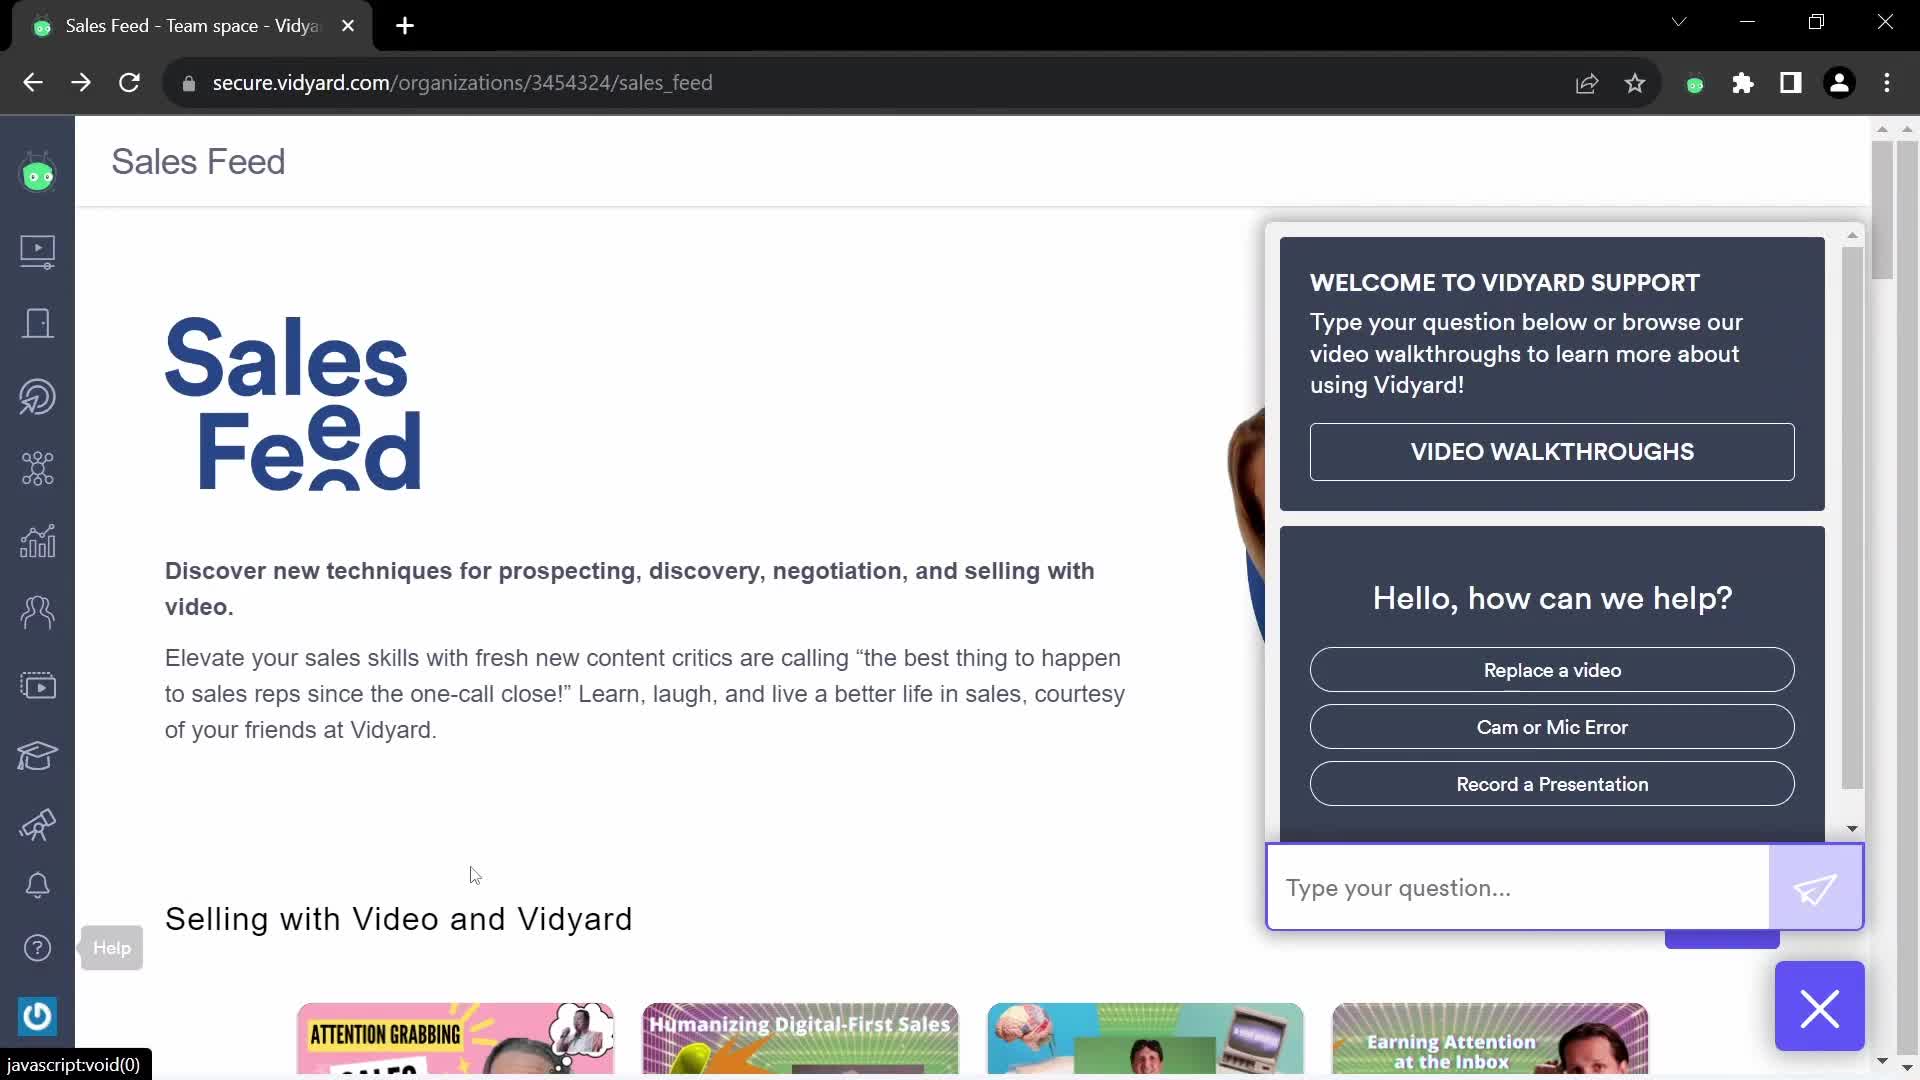
Task: Close the support chat widget
Action: (x=1820, y=1007)
